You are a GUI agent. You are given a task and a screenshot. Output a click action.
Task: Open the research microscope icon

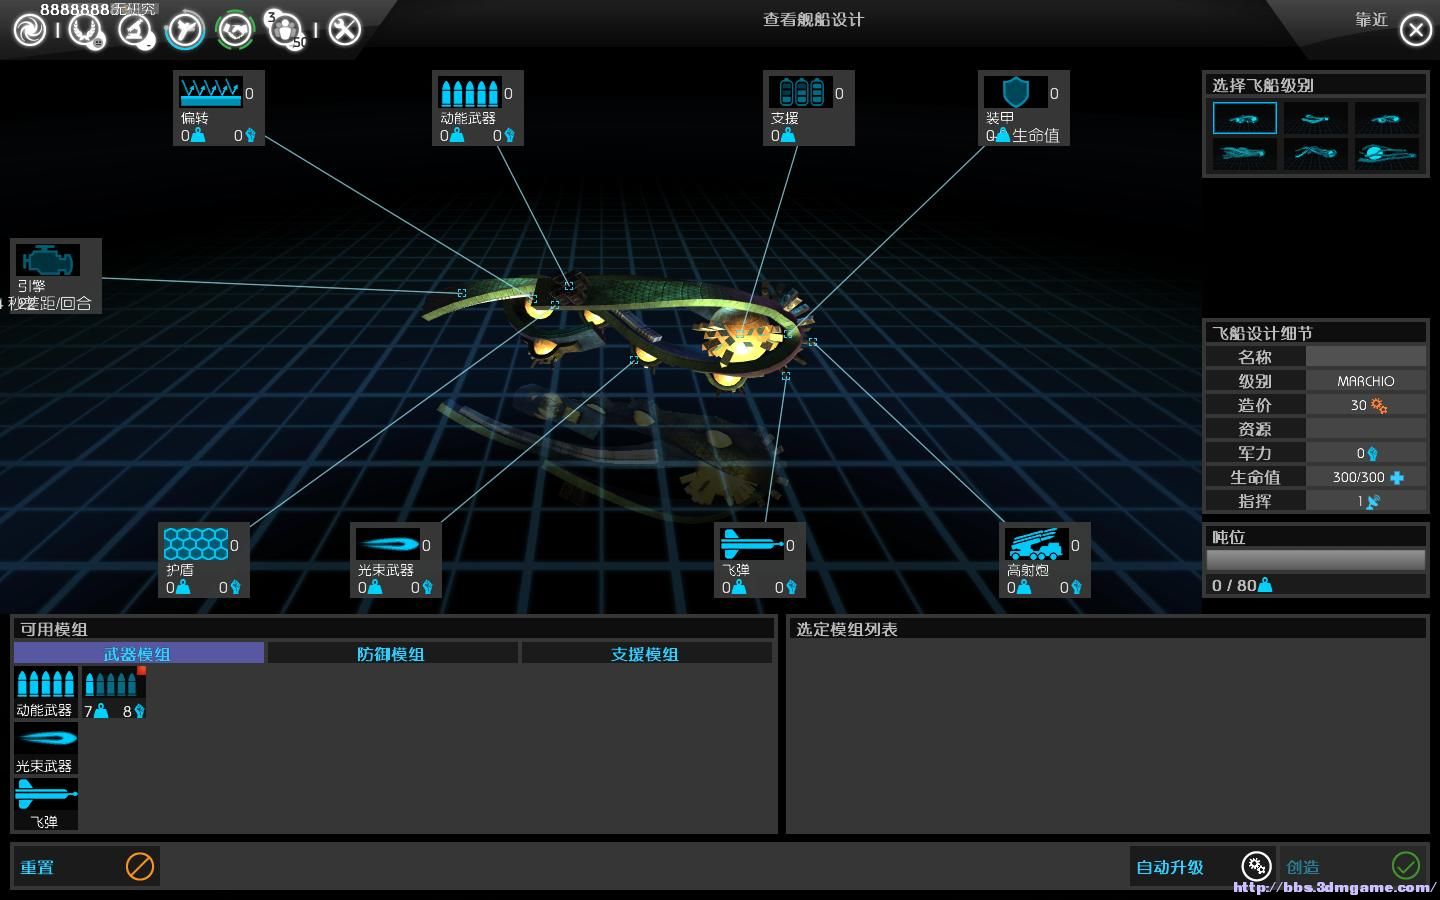[135, 30]
